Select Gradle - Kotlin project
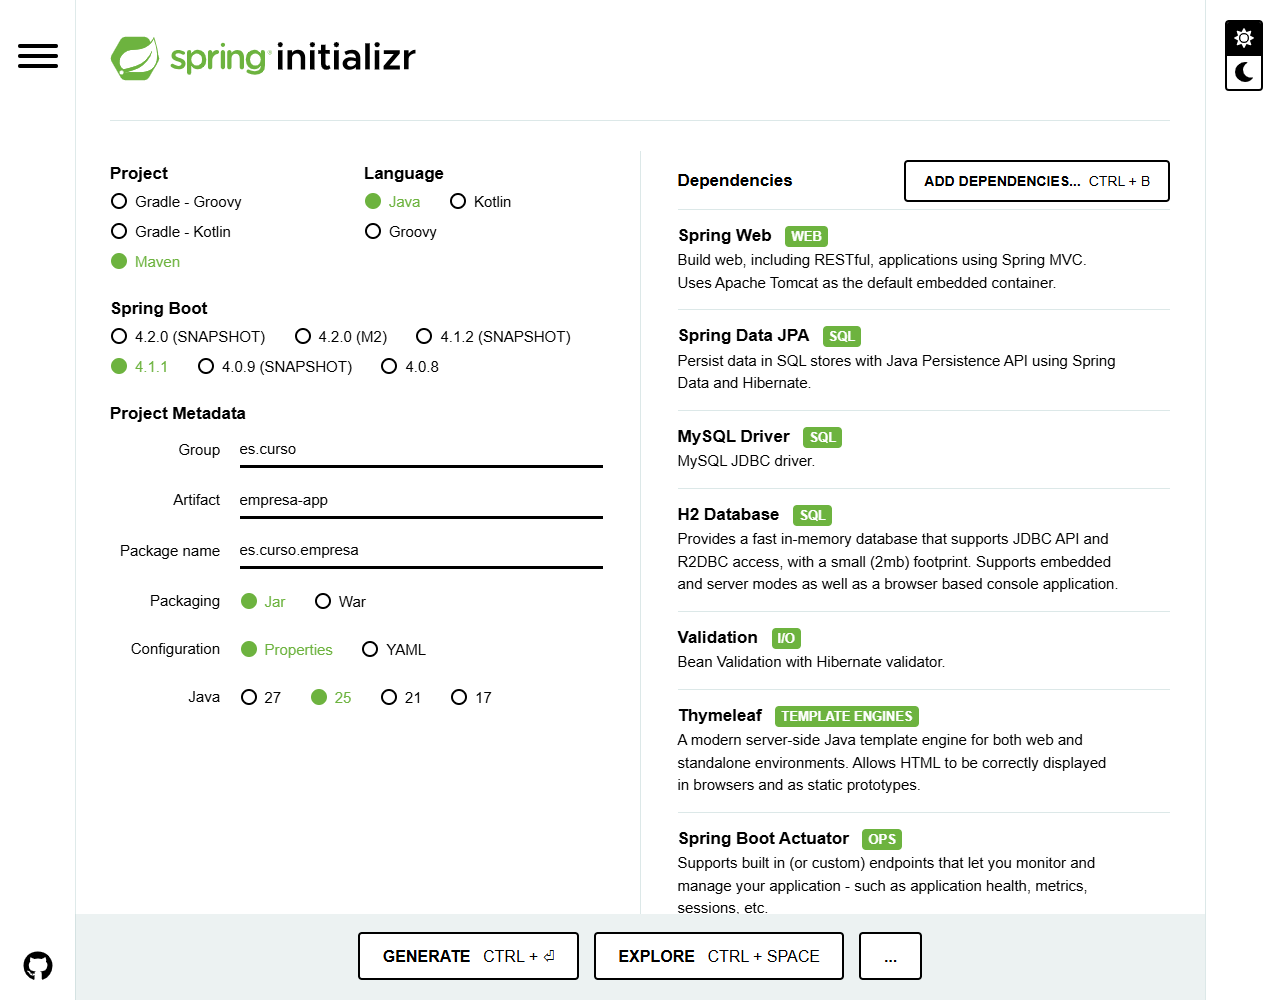 point(171,232)
